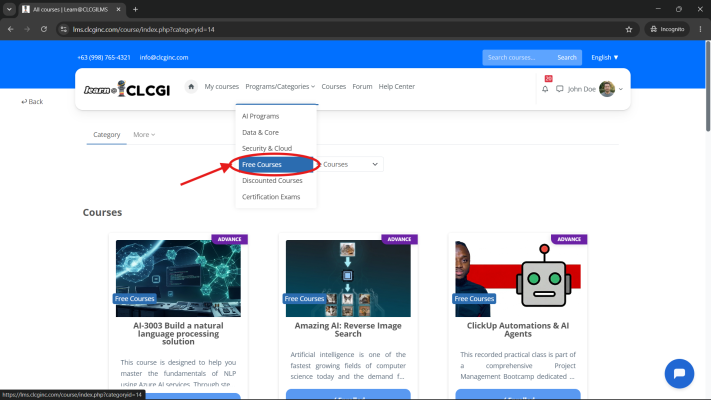View site information icon in address bar
This screenshot has height=400, width=711.
pyautogui.click(x=63, y=29)
